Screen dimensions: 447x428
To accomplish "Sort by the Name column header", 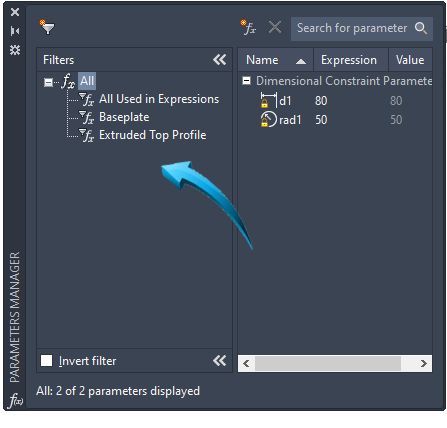I will point(276,60).
